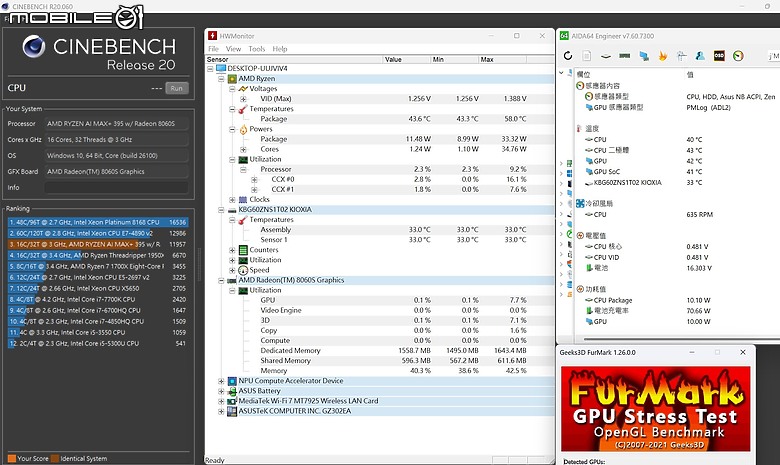Select the AMD RYZEN AI MAX+ 395 ranking row
This screenshot has height=465, width=780.
click(x=98, y=244)
